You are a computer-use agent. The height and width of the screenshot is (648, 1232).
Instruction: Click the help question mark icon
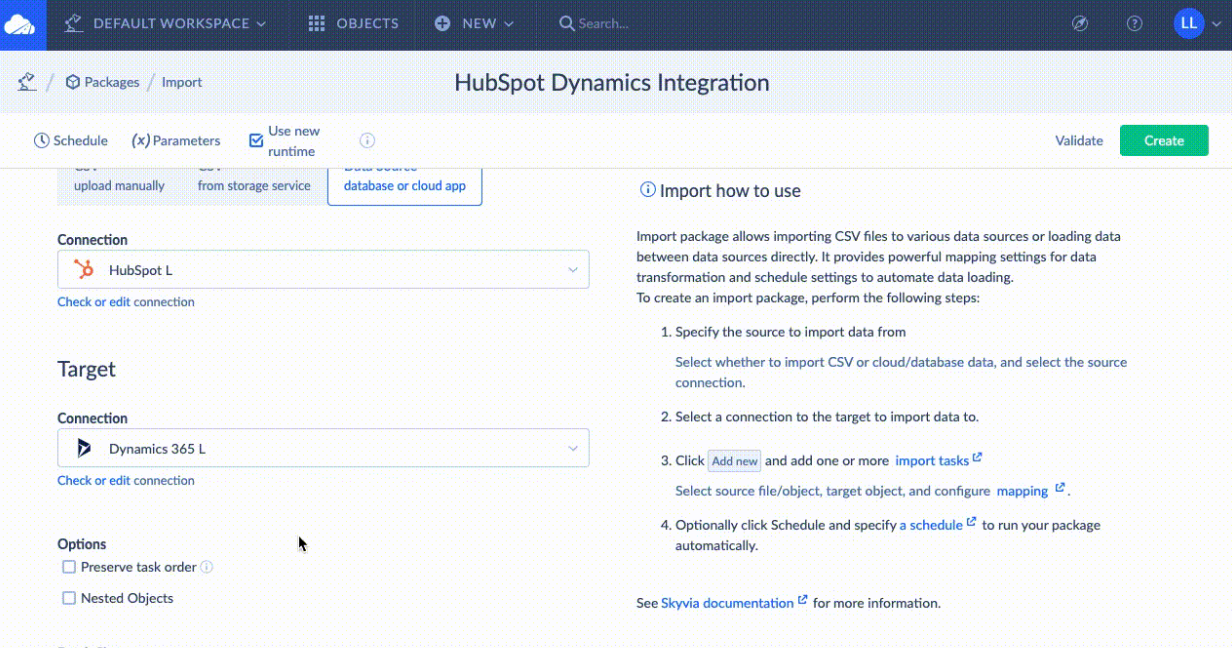click(x=1133, y=22)
